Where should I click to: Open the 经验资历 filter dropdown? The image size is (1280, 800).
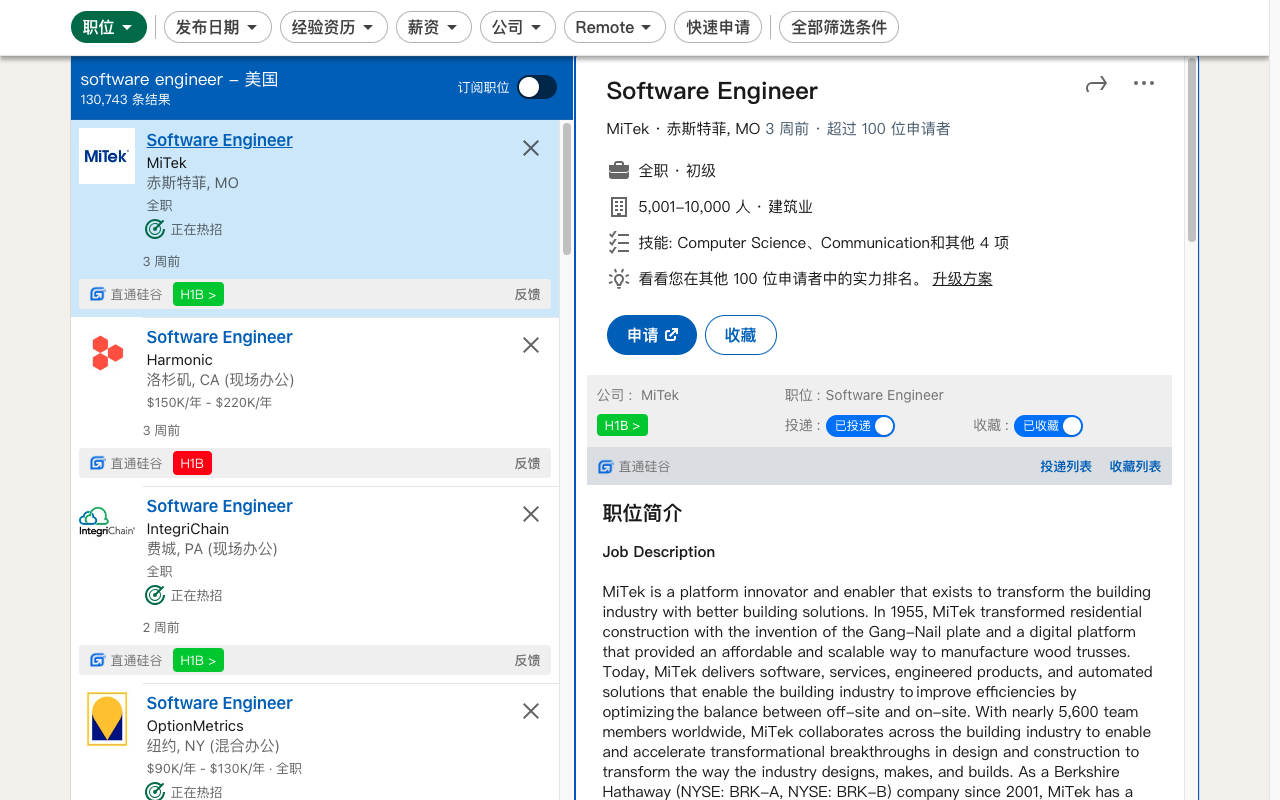tap(334, 27)
